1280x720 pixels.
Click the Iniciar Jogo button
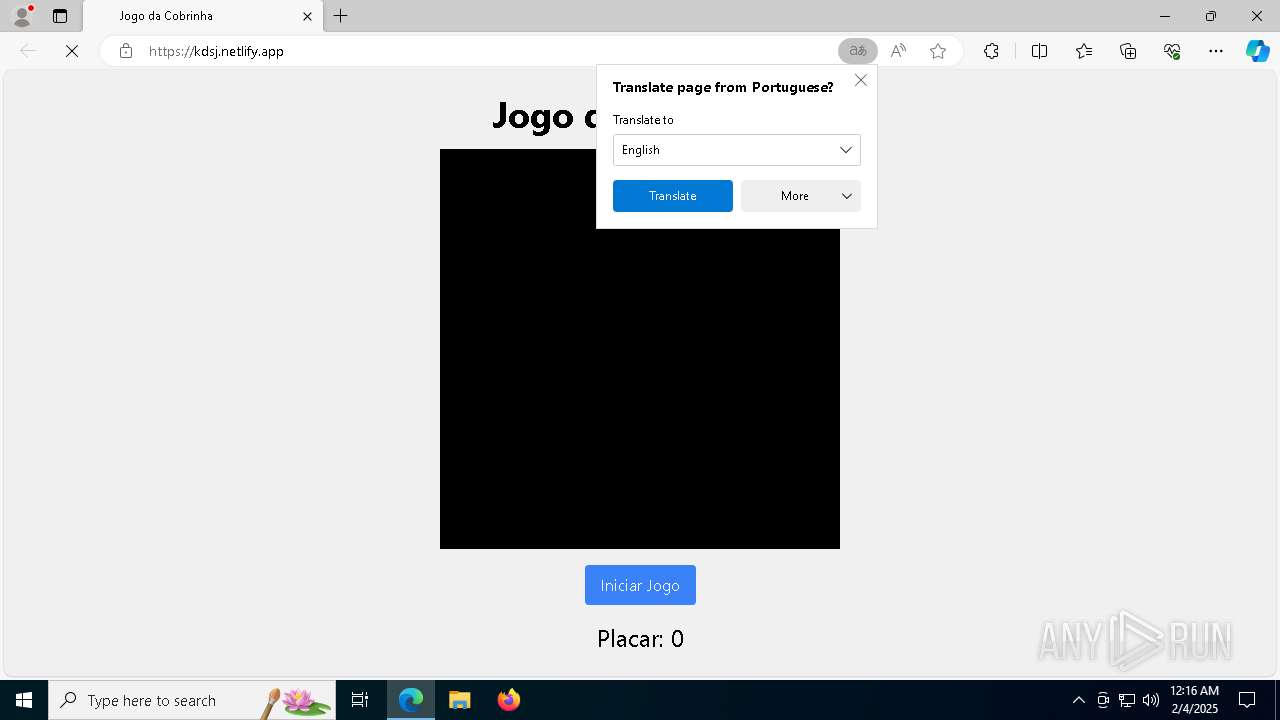pos(640,585)
